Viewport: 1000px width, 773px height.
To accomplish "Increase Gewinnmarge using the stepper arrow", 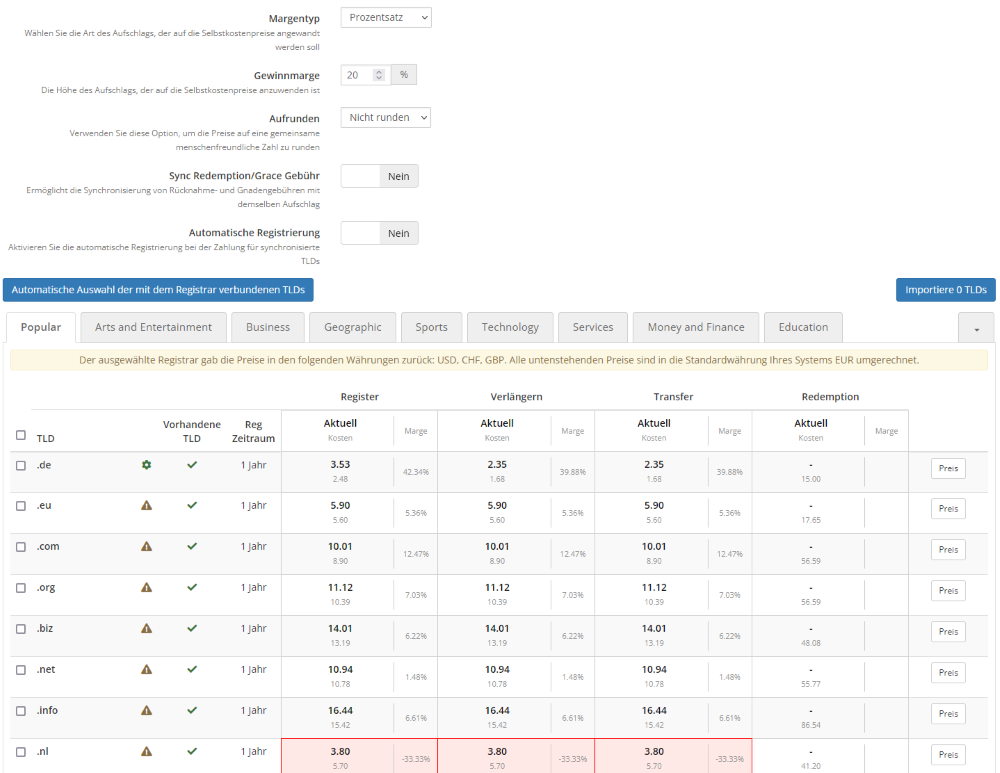I will coord(377,69).
